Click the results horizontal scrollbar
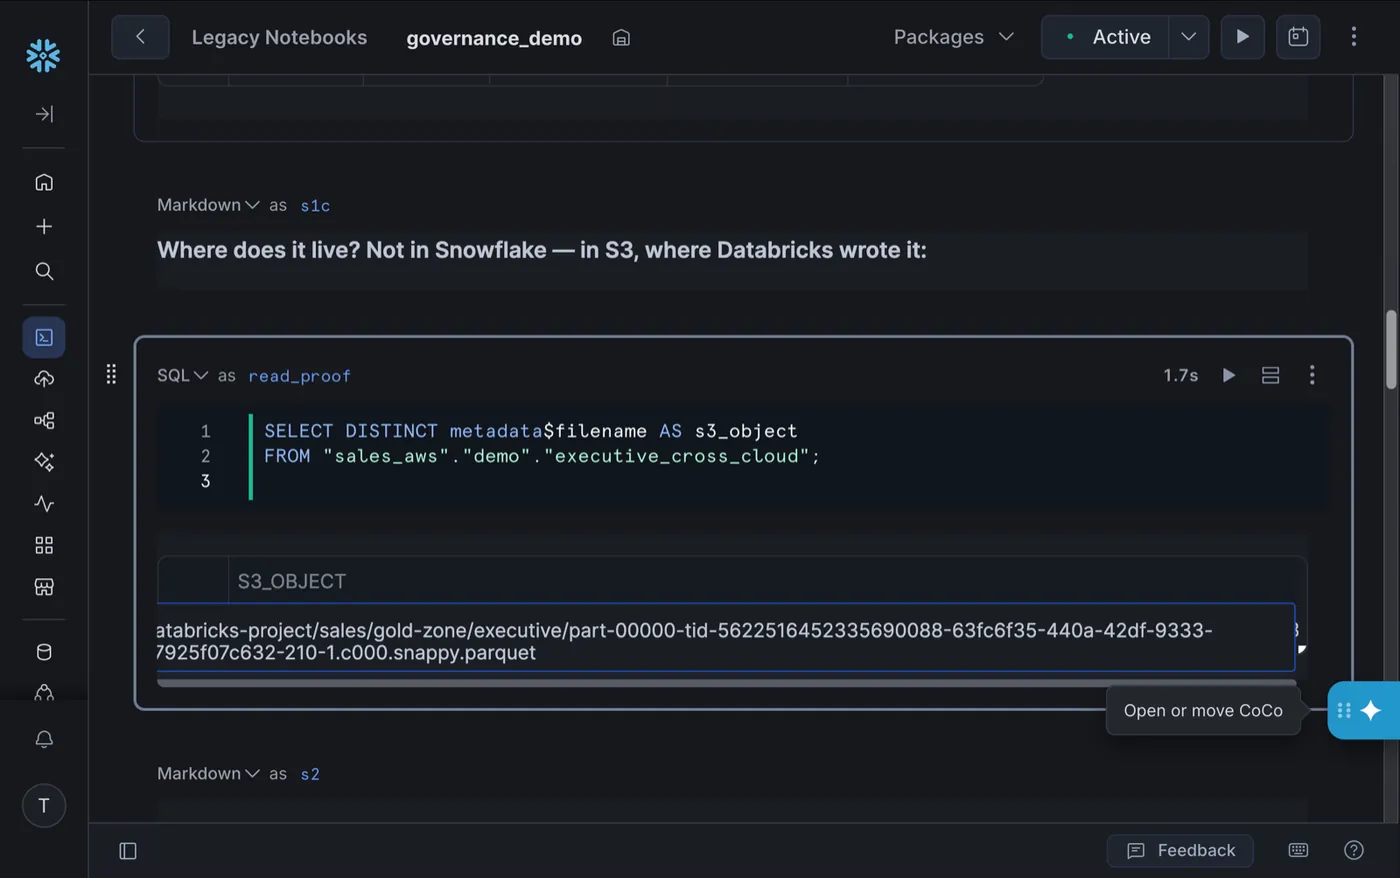 (726, 683)
